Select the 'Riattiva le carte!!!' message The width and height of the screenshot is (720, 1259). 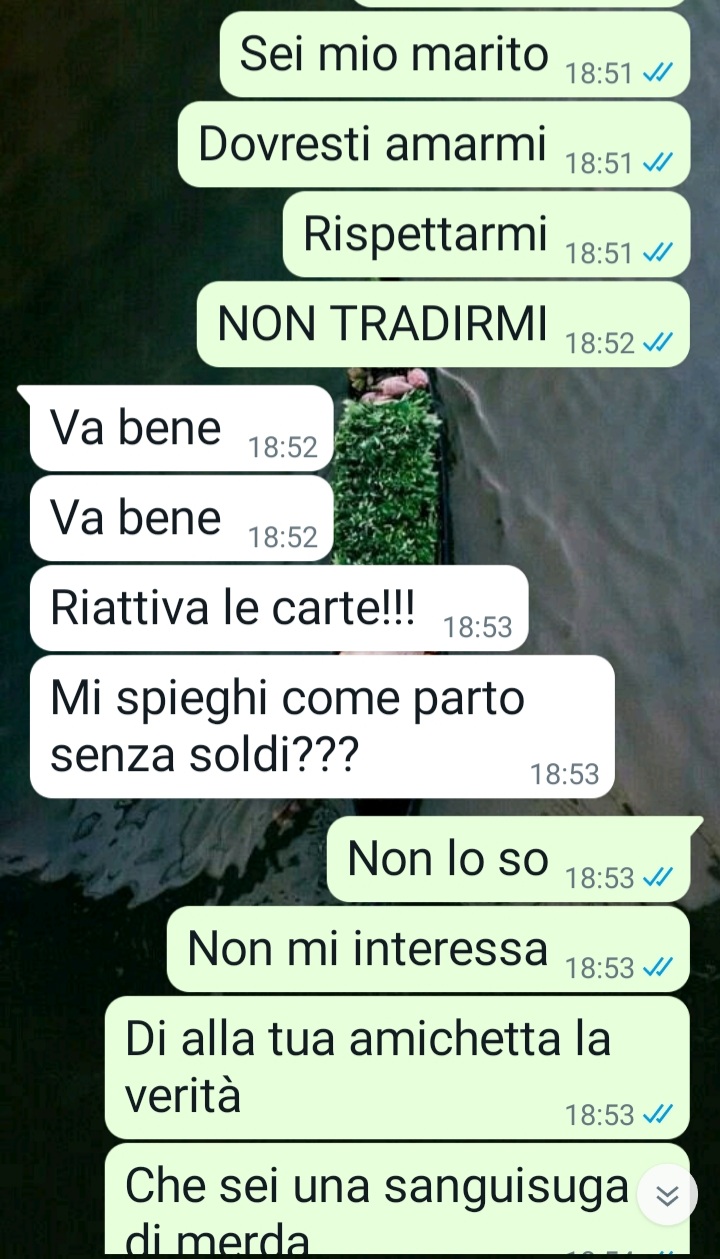click(279, 608)
